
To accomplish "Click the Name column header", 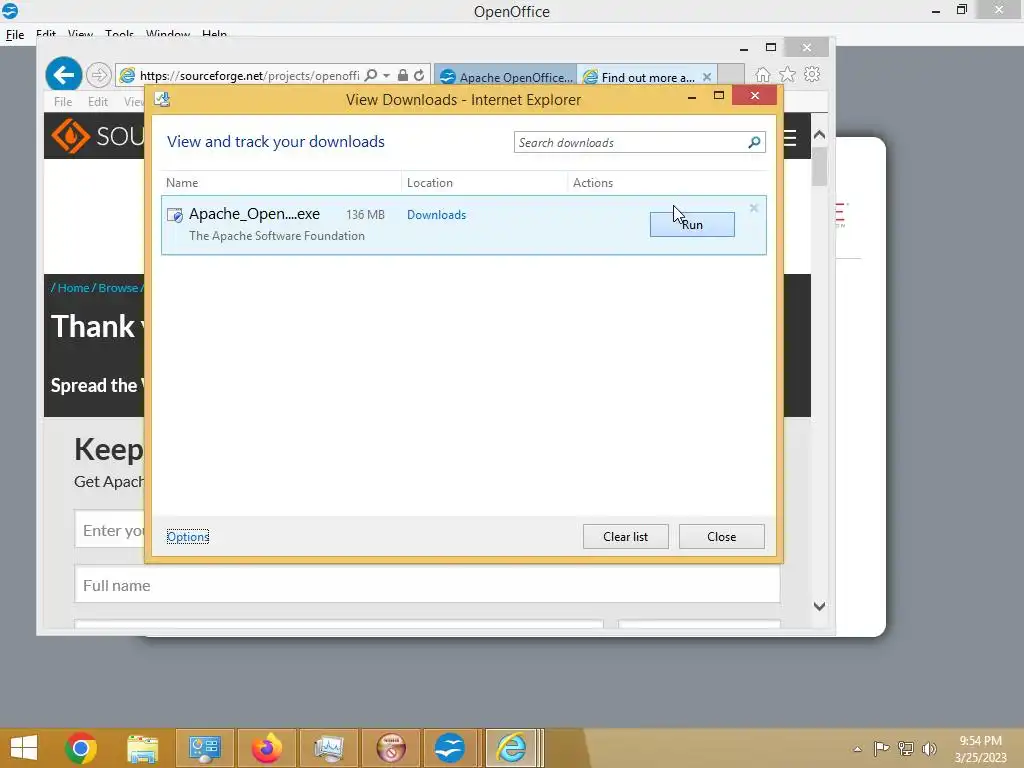I will pos(182,183).
